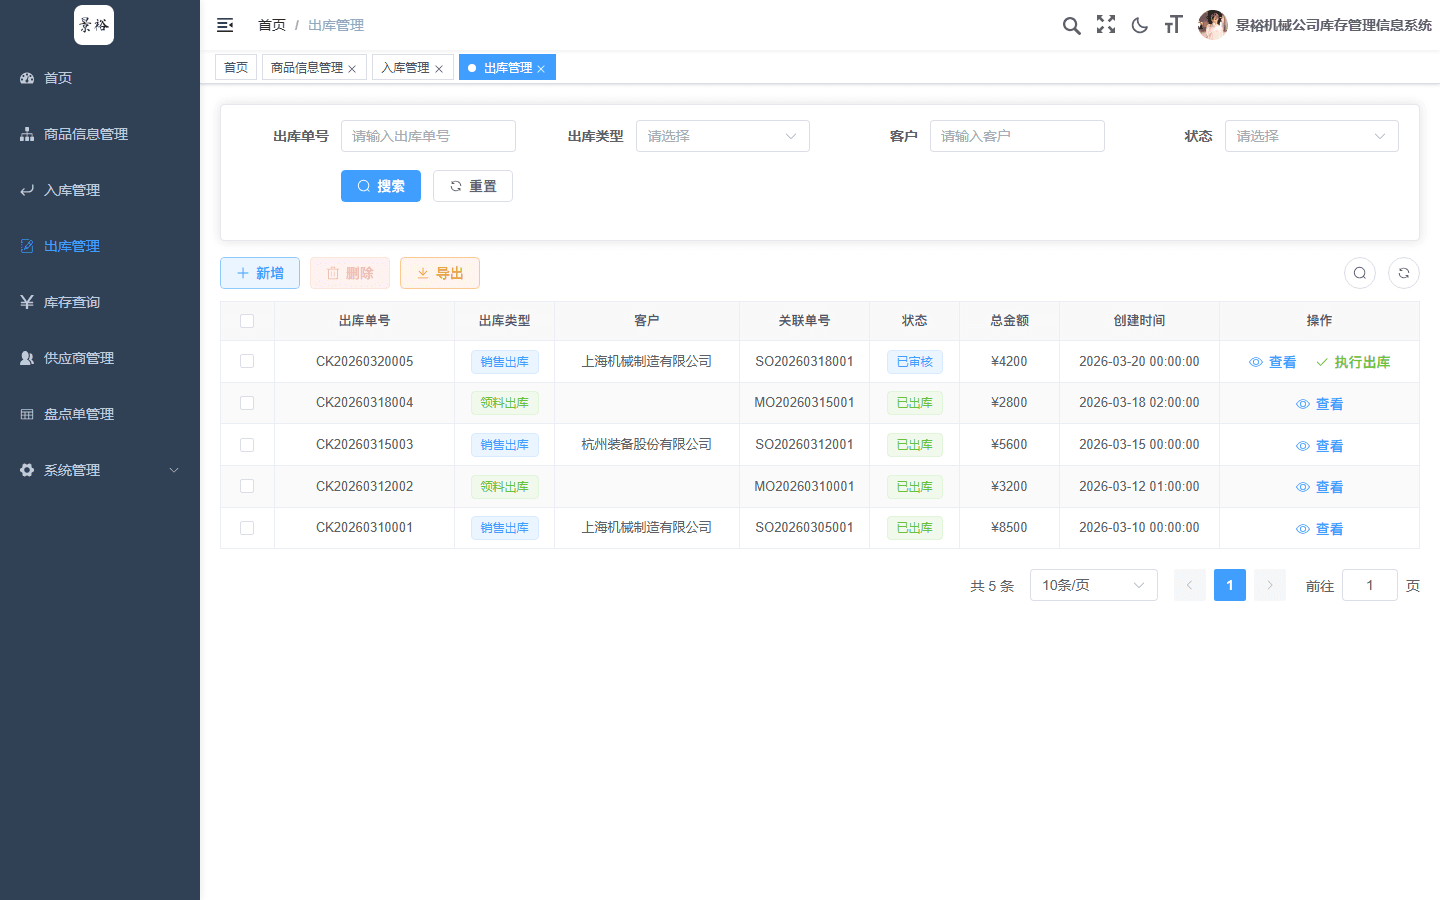
Task: Open 10条/页 page size dropdown
Action: [1094, 585]
